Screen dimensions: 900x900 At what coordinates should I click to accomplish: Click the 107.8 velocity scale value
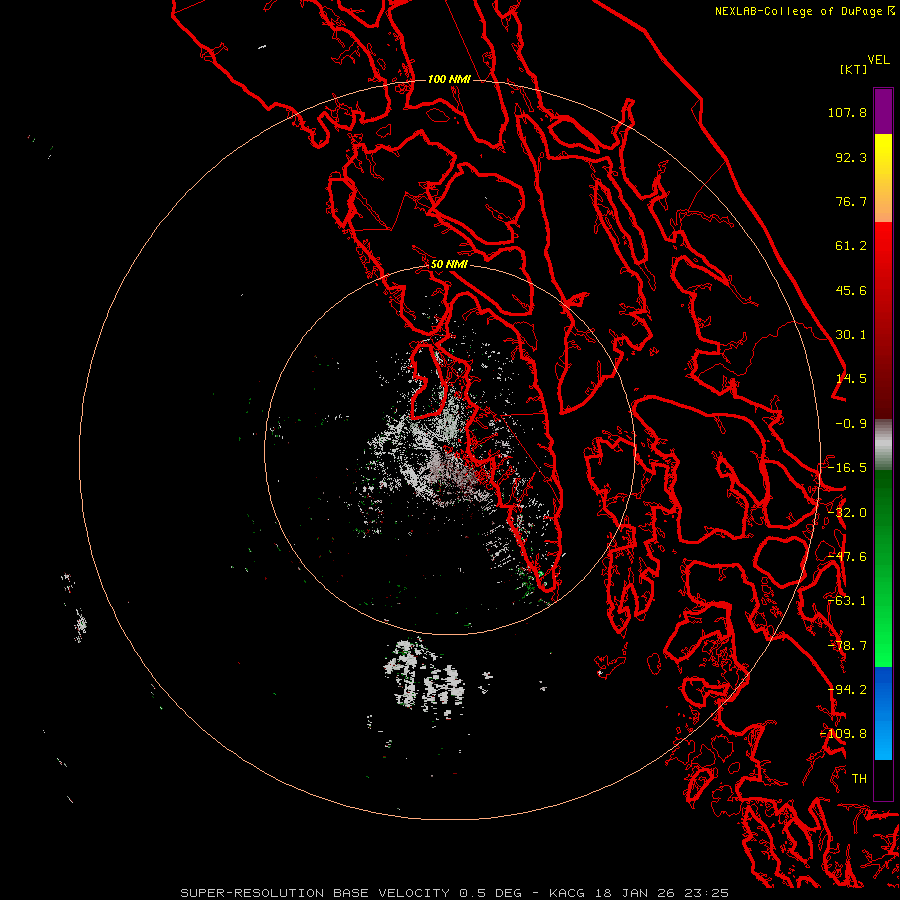[847, 112]
